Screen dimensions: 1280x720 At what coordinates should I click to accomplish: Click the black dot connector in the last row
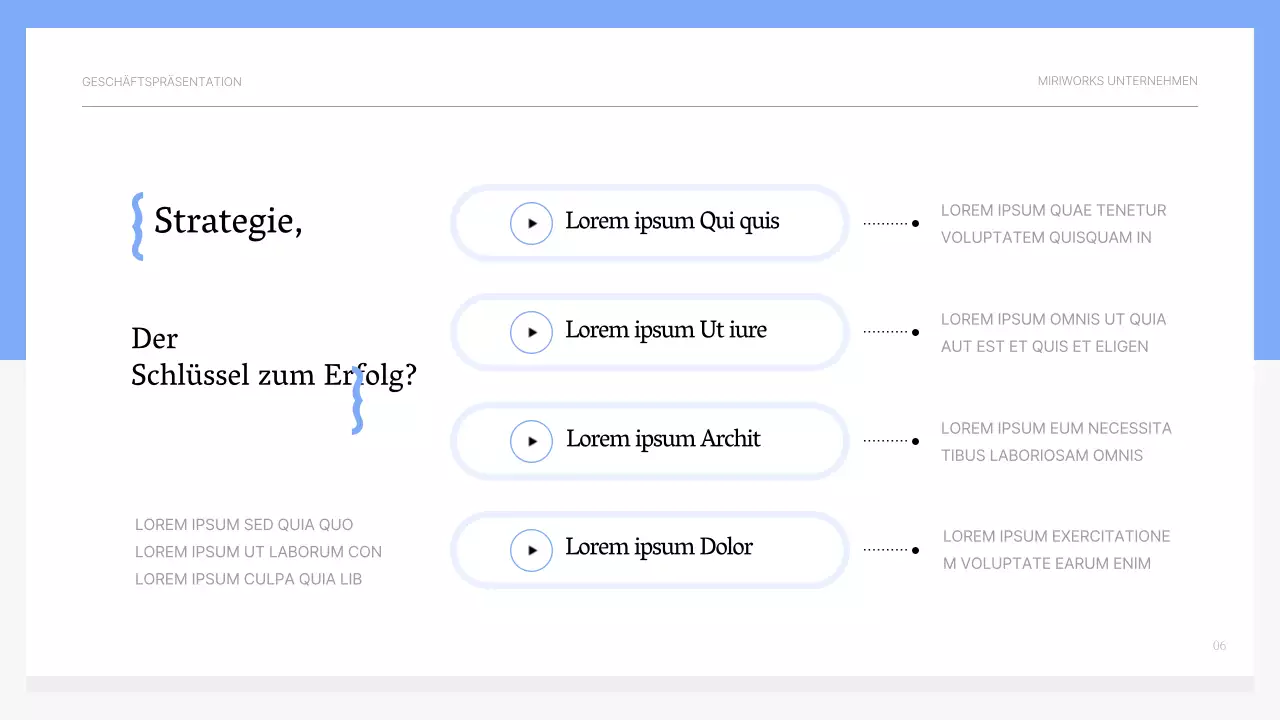point(915,550)
